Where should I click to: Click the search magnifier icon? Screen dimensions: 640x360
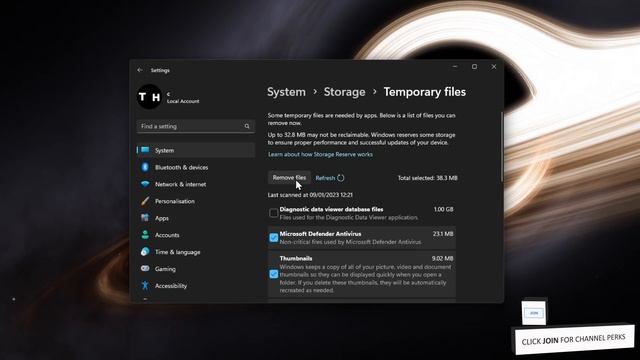247,126
